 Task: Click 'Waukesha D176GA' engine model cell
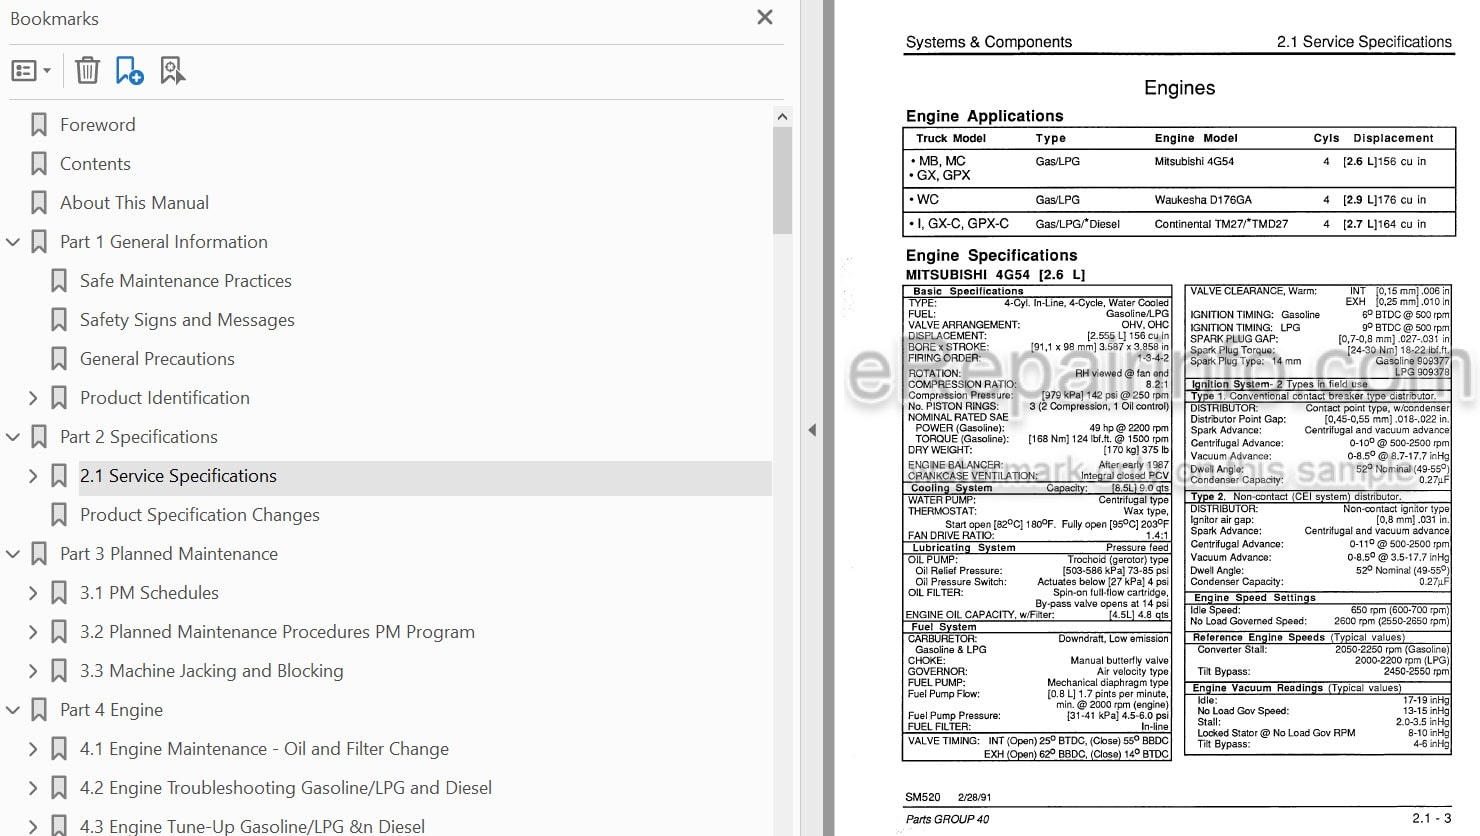(1203, 200)
